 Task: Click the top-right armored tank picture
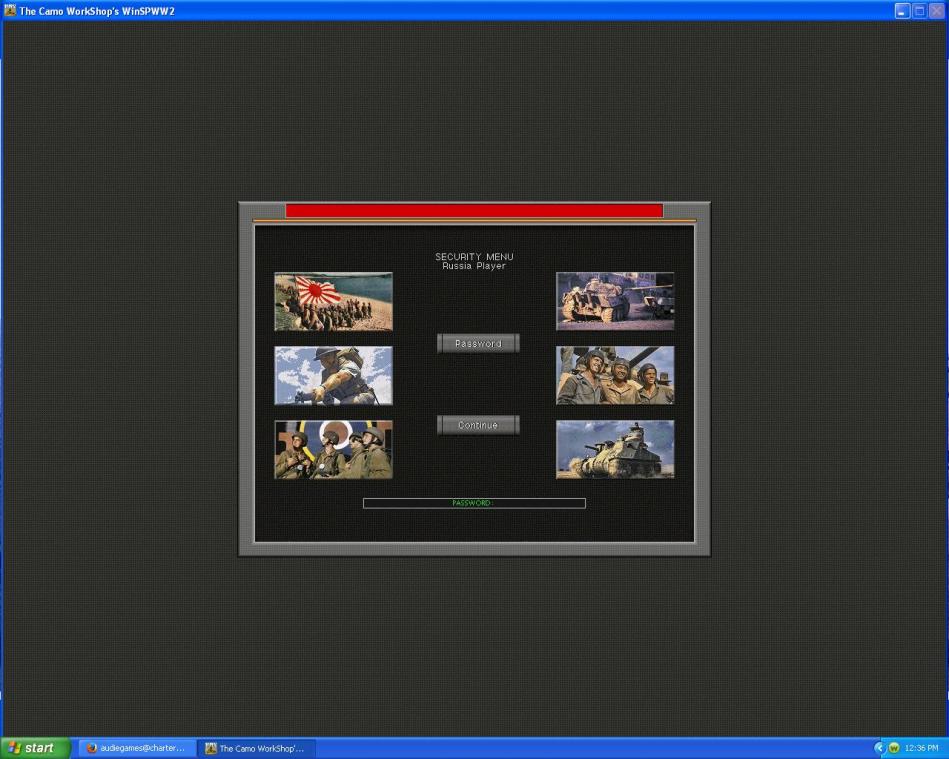coord(615,301)
